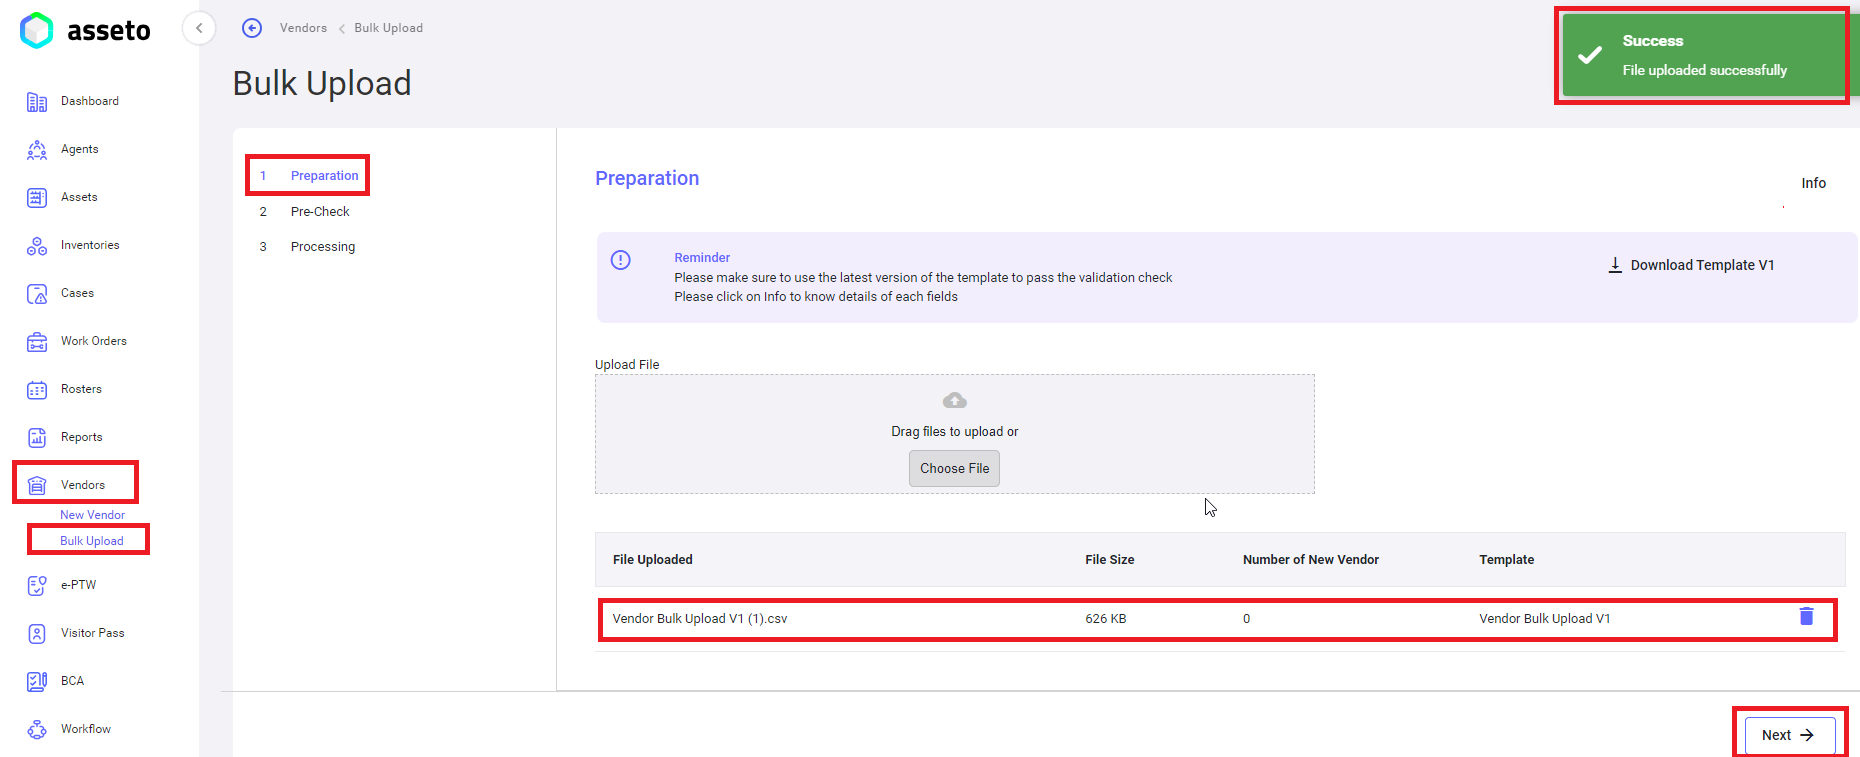Click the Next button
Screen dimensions: 1860x757
click(x=1790, y=735)
